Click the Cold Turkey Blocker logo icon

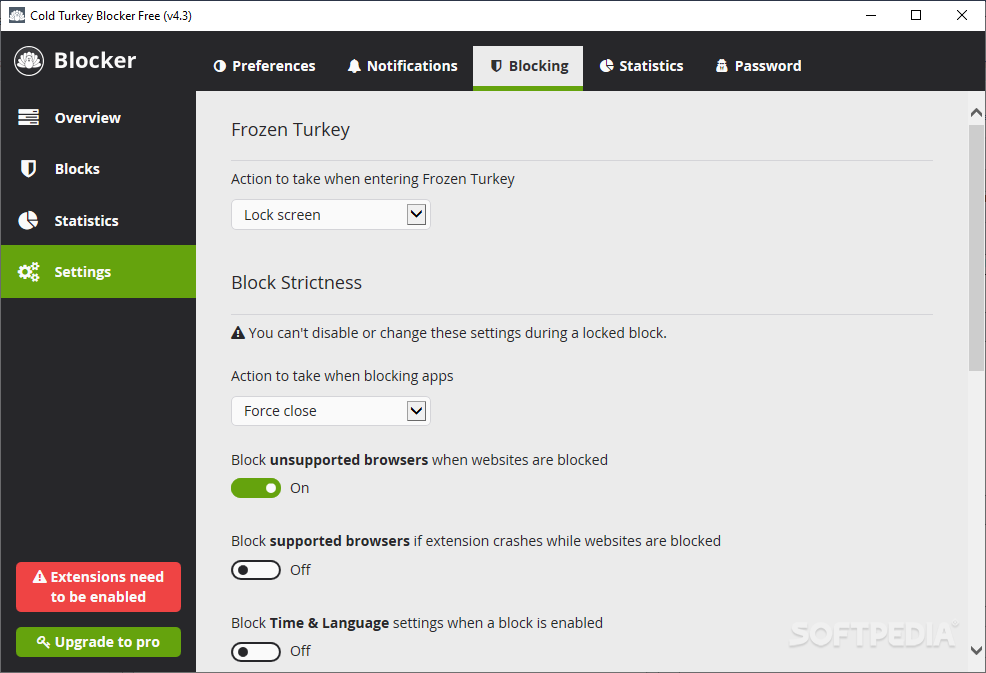[29, 61]
